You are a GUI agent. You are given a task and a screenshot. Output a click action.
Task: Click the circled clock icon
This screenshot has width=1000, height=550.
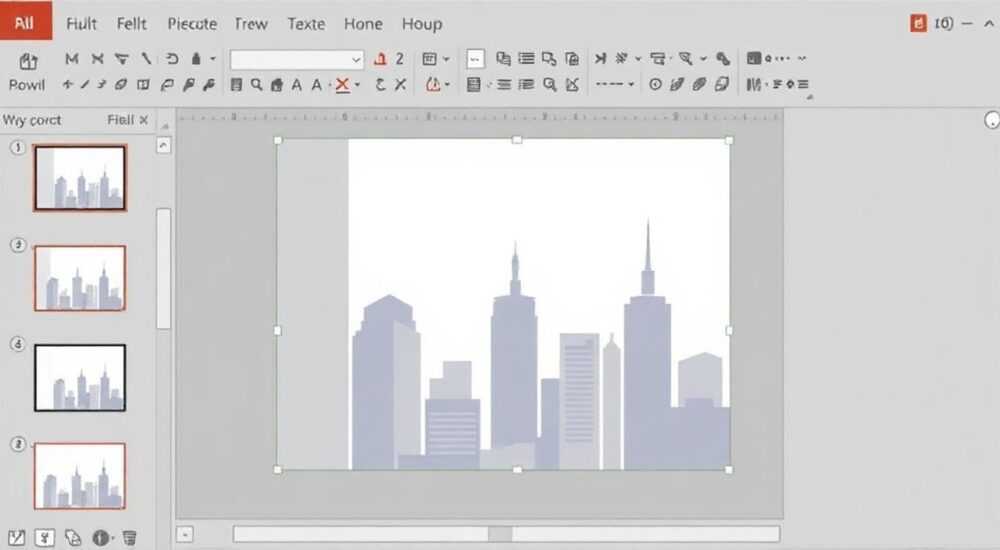[x=655, y=84]
